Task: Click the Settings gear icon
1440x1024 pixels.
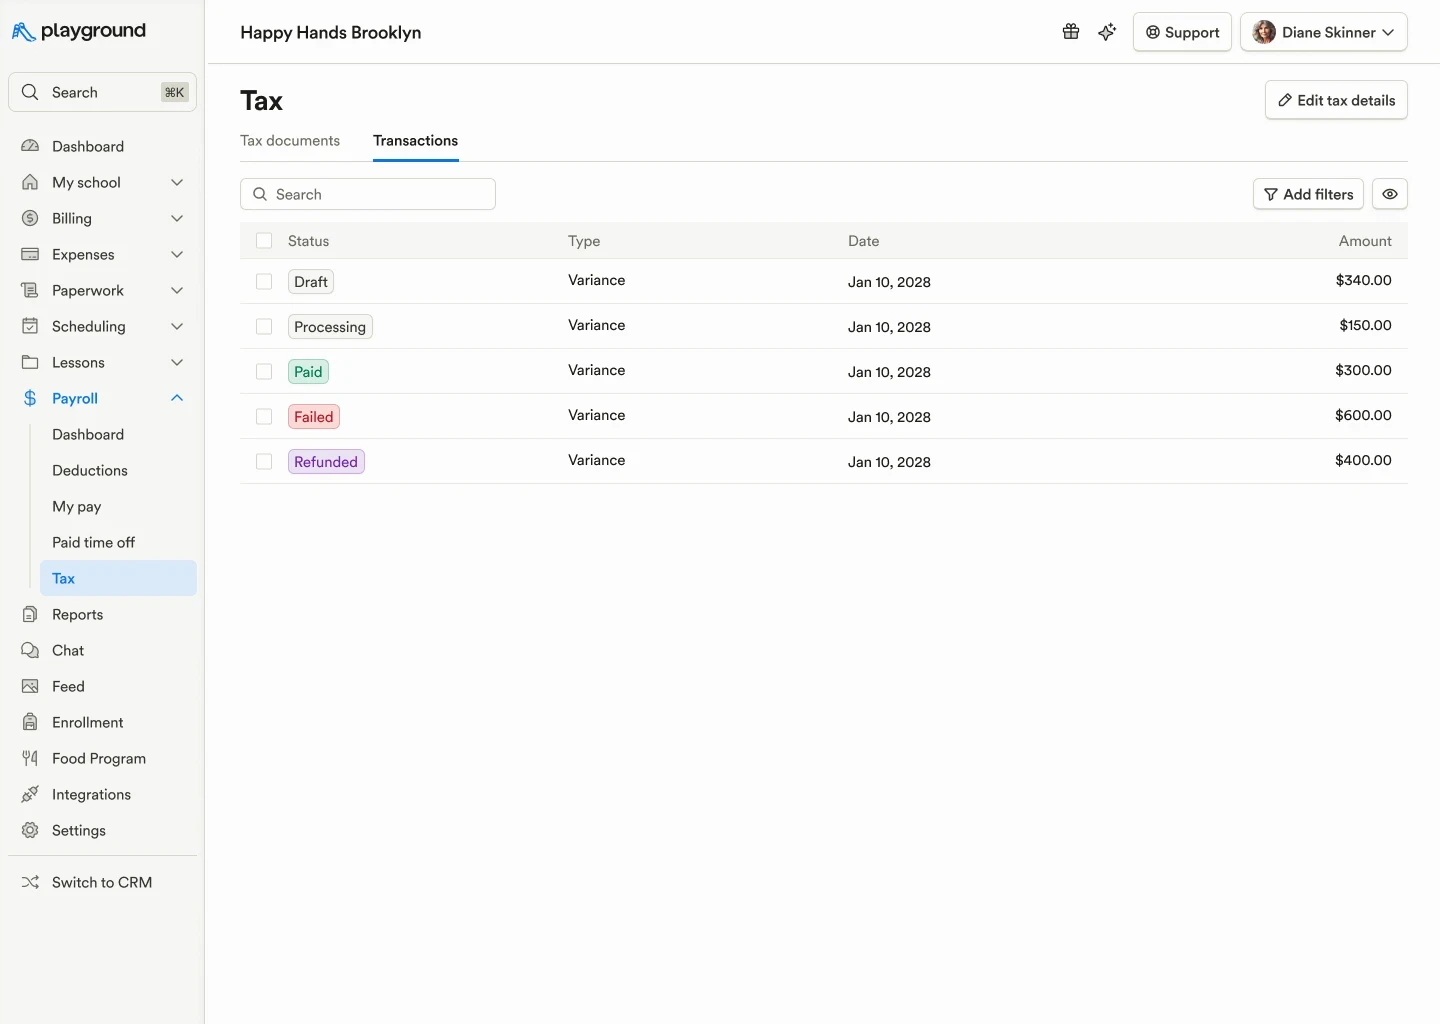Action: (x=30, y=830)
